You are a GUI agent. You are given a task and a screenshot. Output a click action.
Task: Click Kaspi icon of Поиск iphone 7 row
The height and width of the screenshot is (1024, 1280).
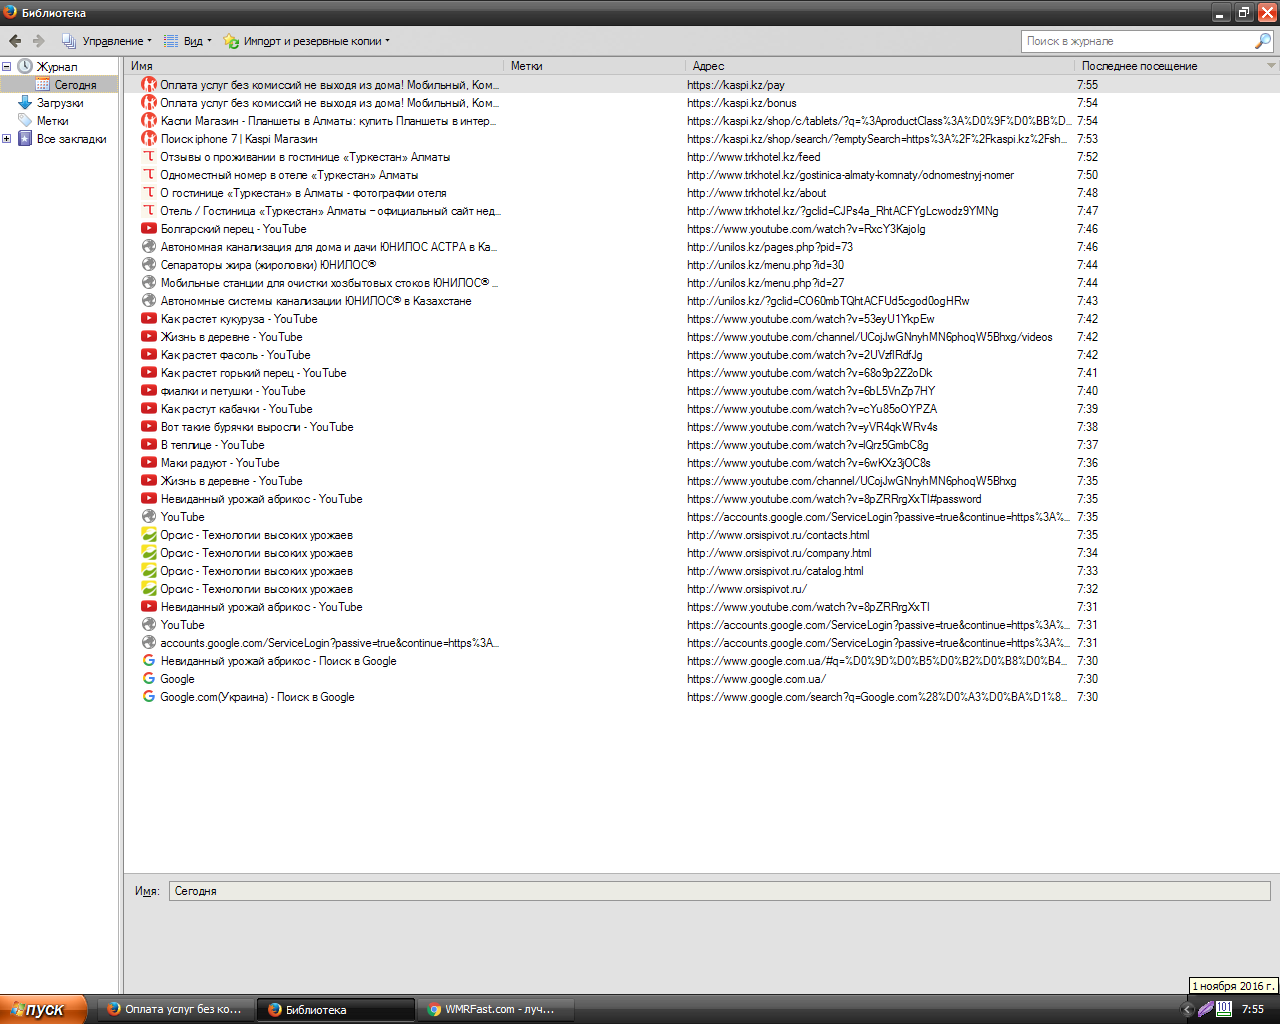(149, 139)
